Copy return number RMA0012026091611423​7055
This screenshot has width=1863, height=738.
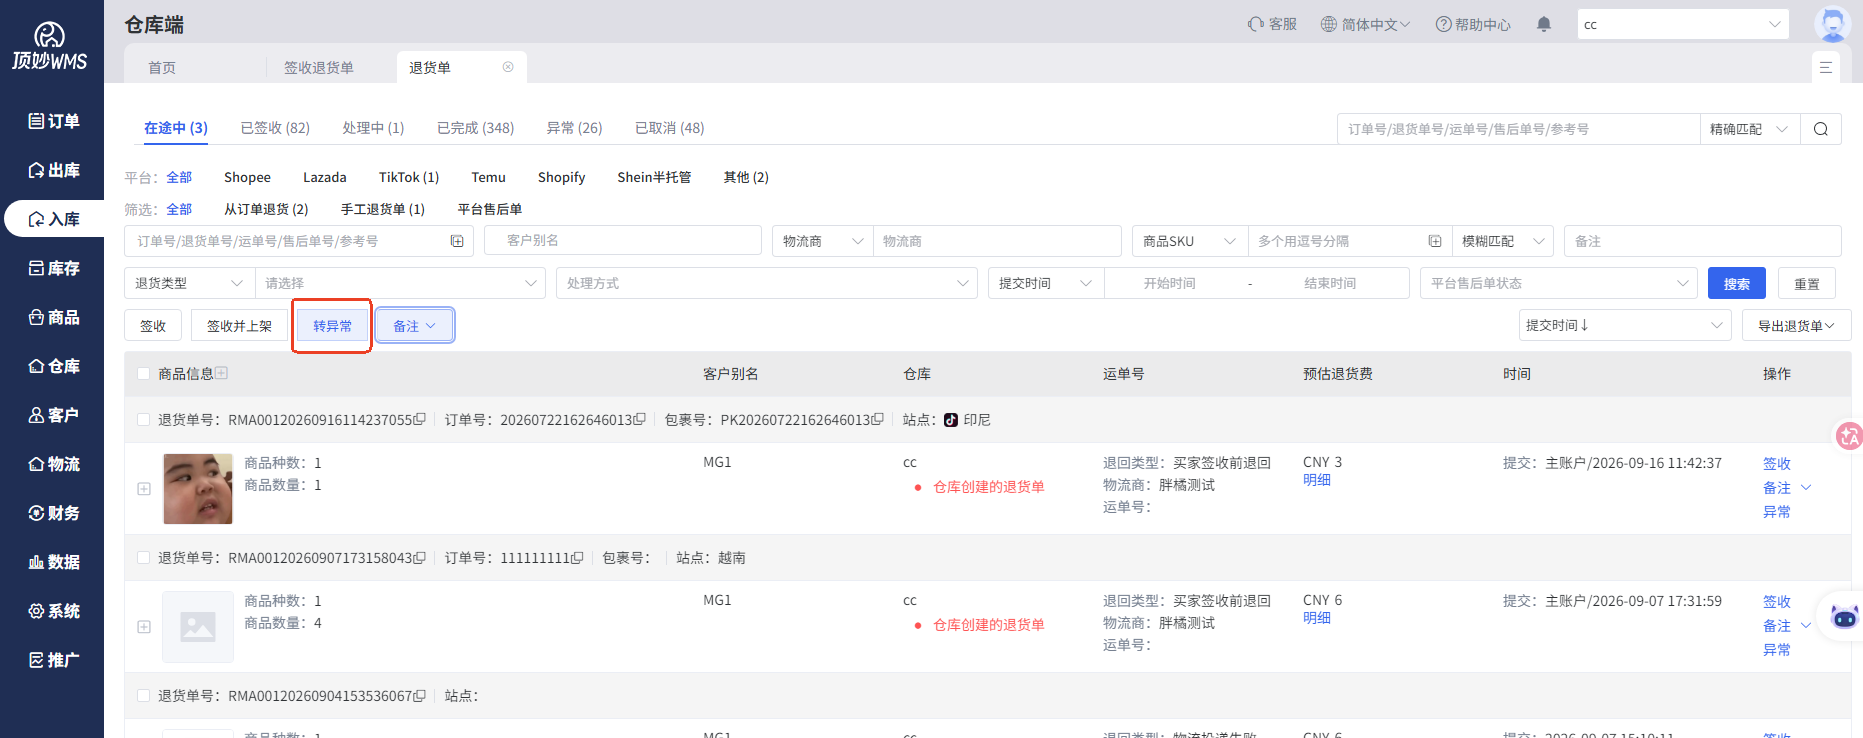click(420, 420)
